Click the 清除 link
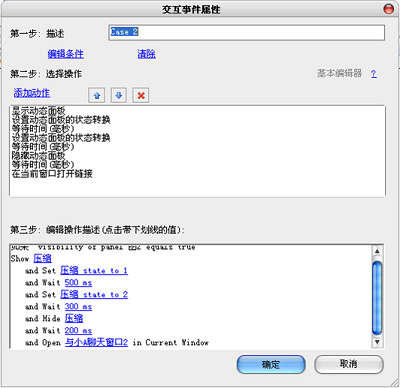The image size is (400, 388). click(146, 54)
